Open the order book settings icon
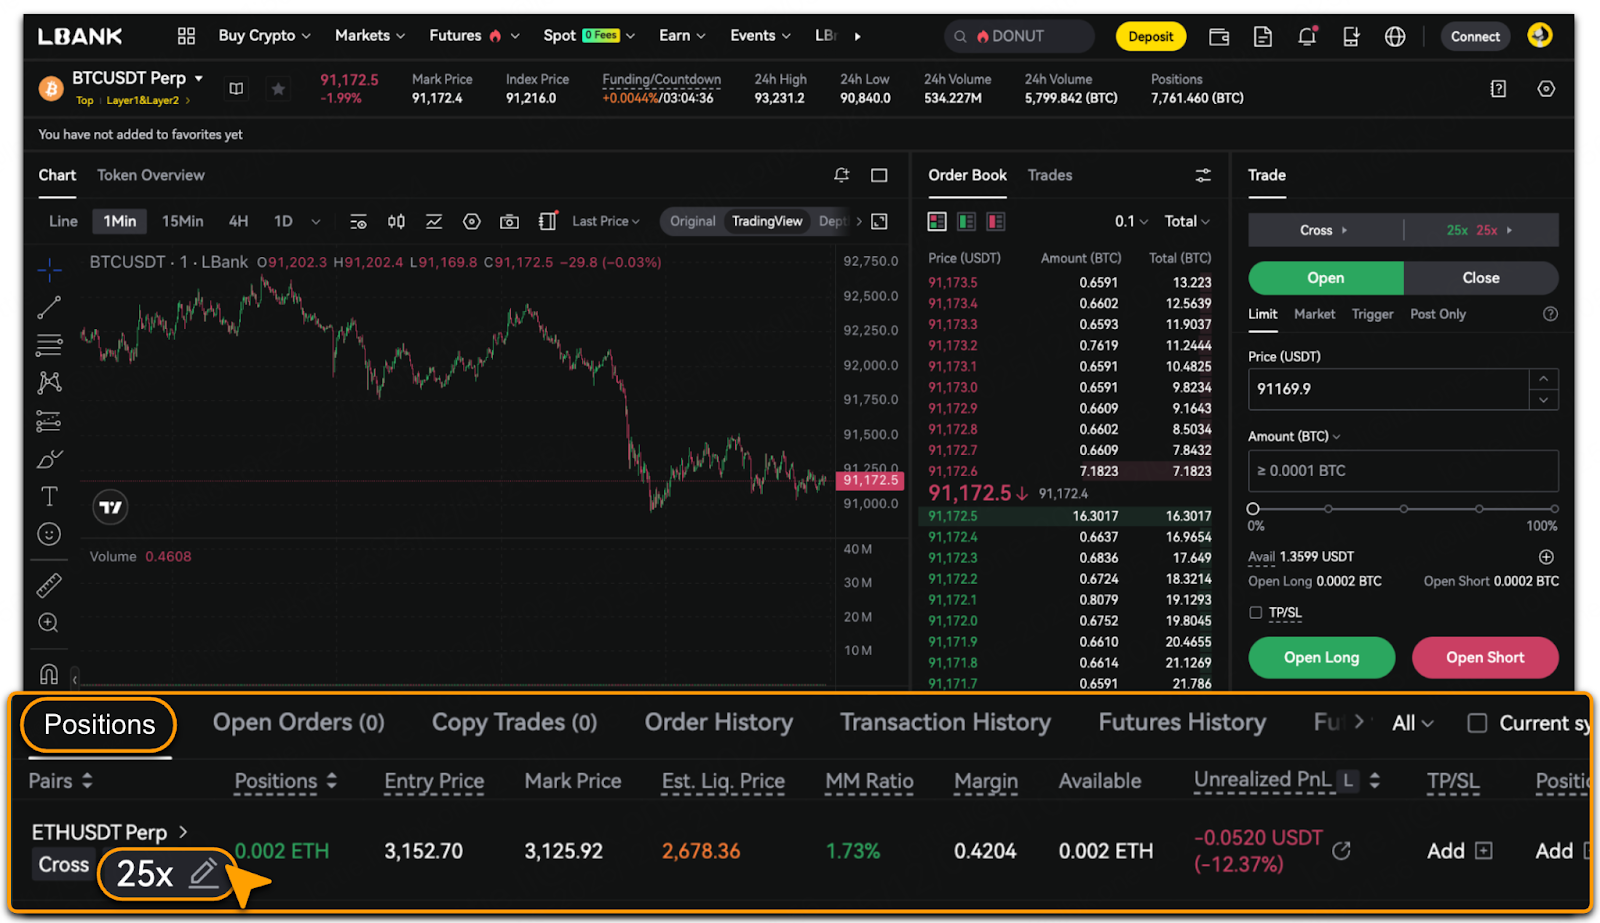The height and width of the screenshot is (923, 1600). pyautogui.click(x=1202, y=175)
